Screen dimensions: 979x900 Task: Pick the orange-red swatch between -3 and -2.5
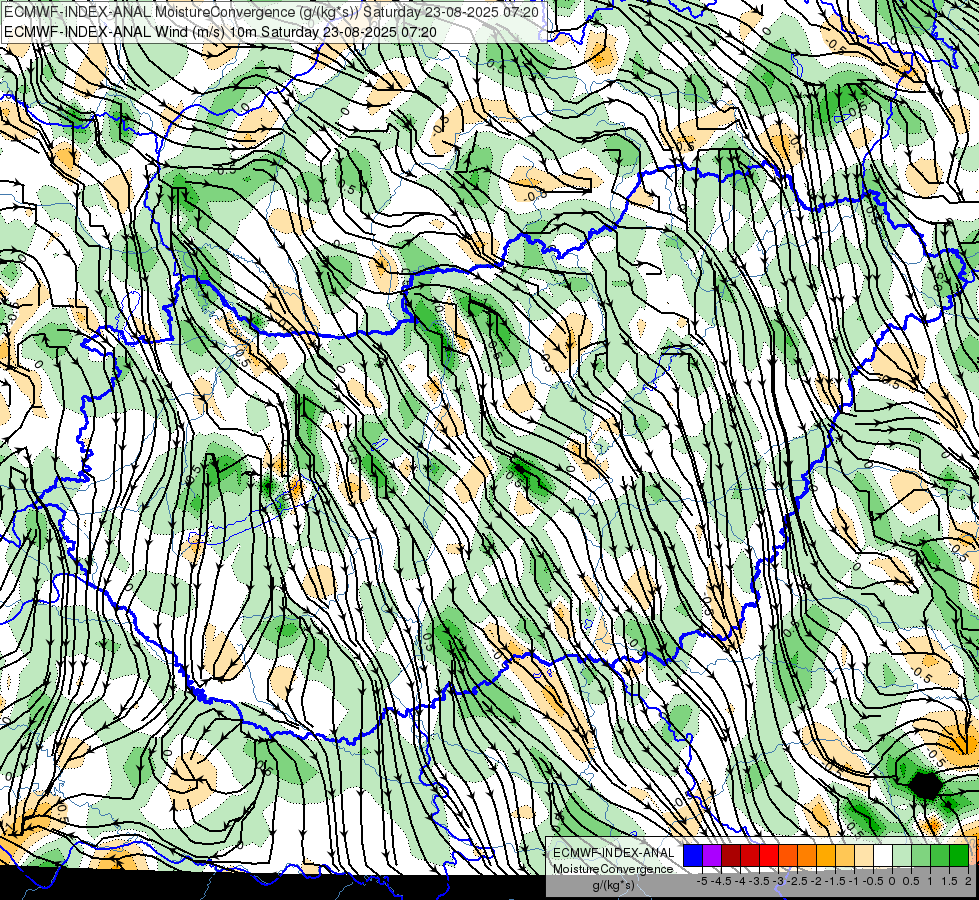point(788,855)
